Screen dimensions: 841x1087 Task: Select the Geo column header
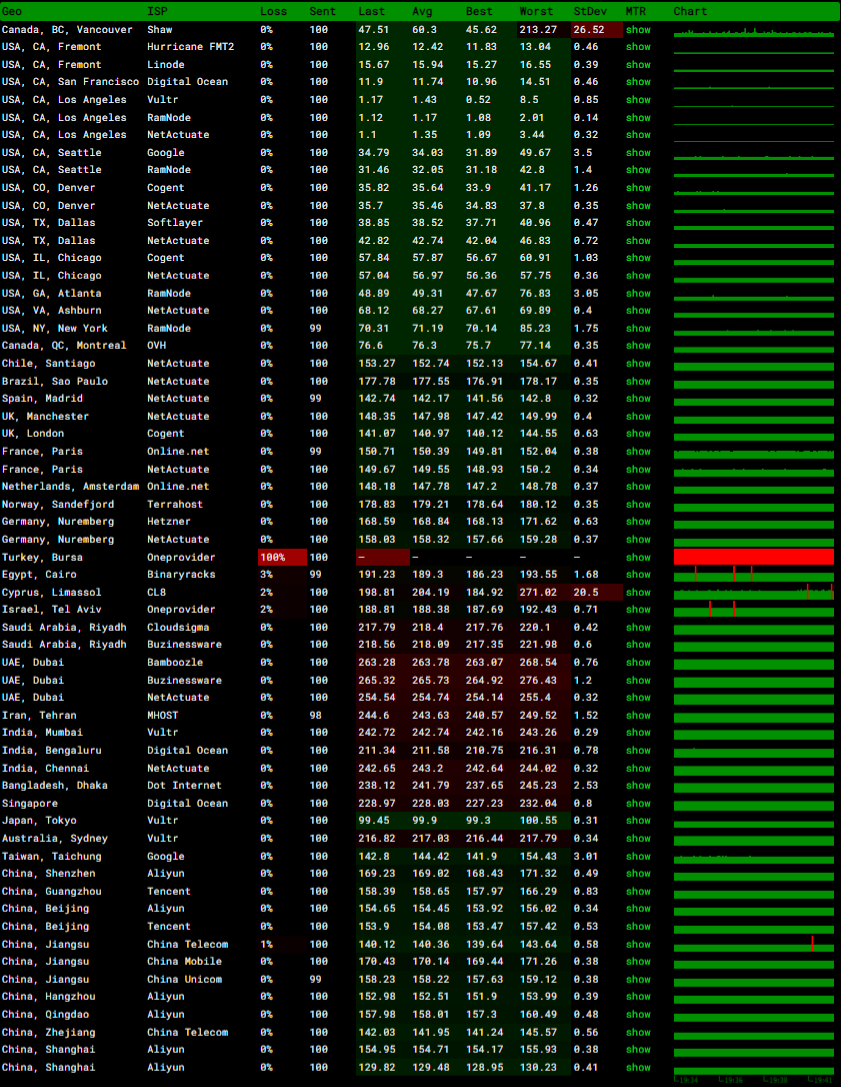[12, 11]
